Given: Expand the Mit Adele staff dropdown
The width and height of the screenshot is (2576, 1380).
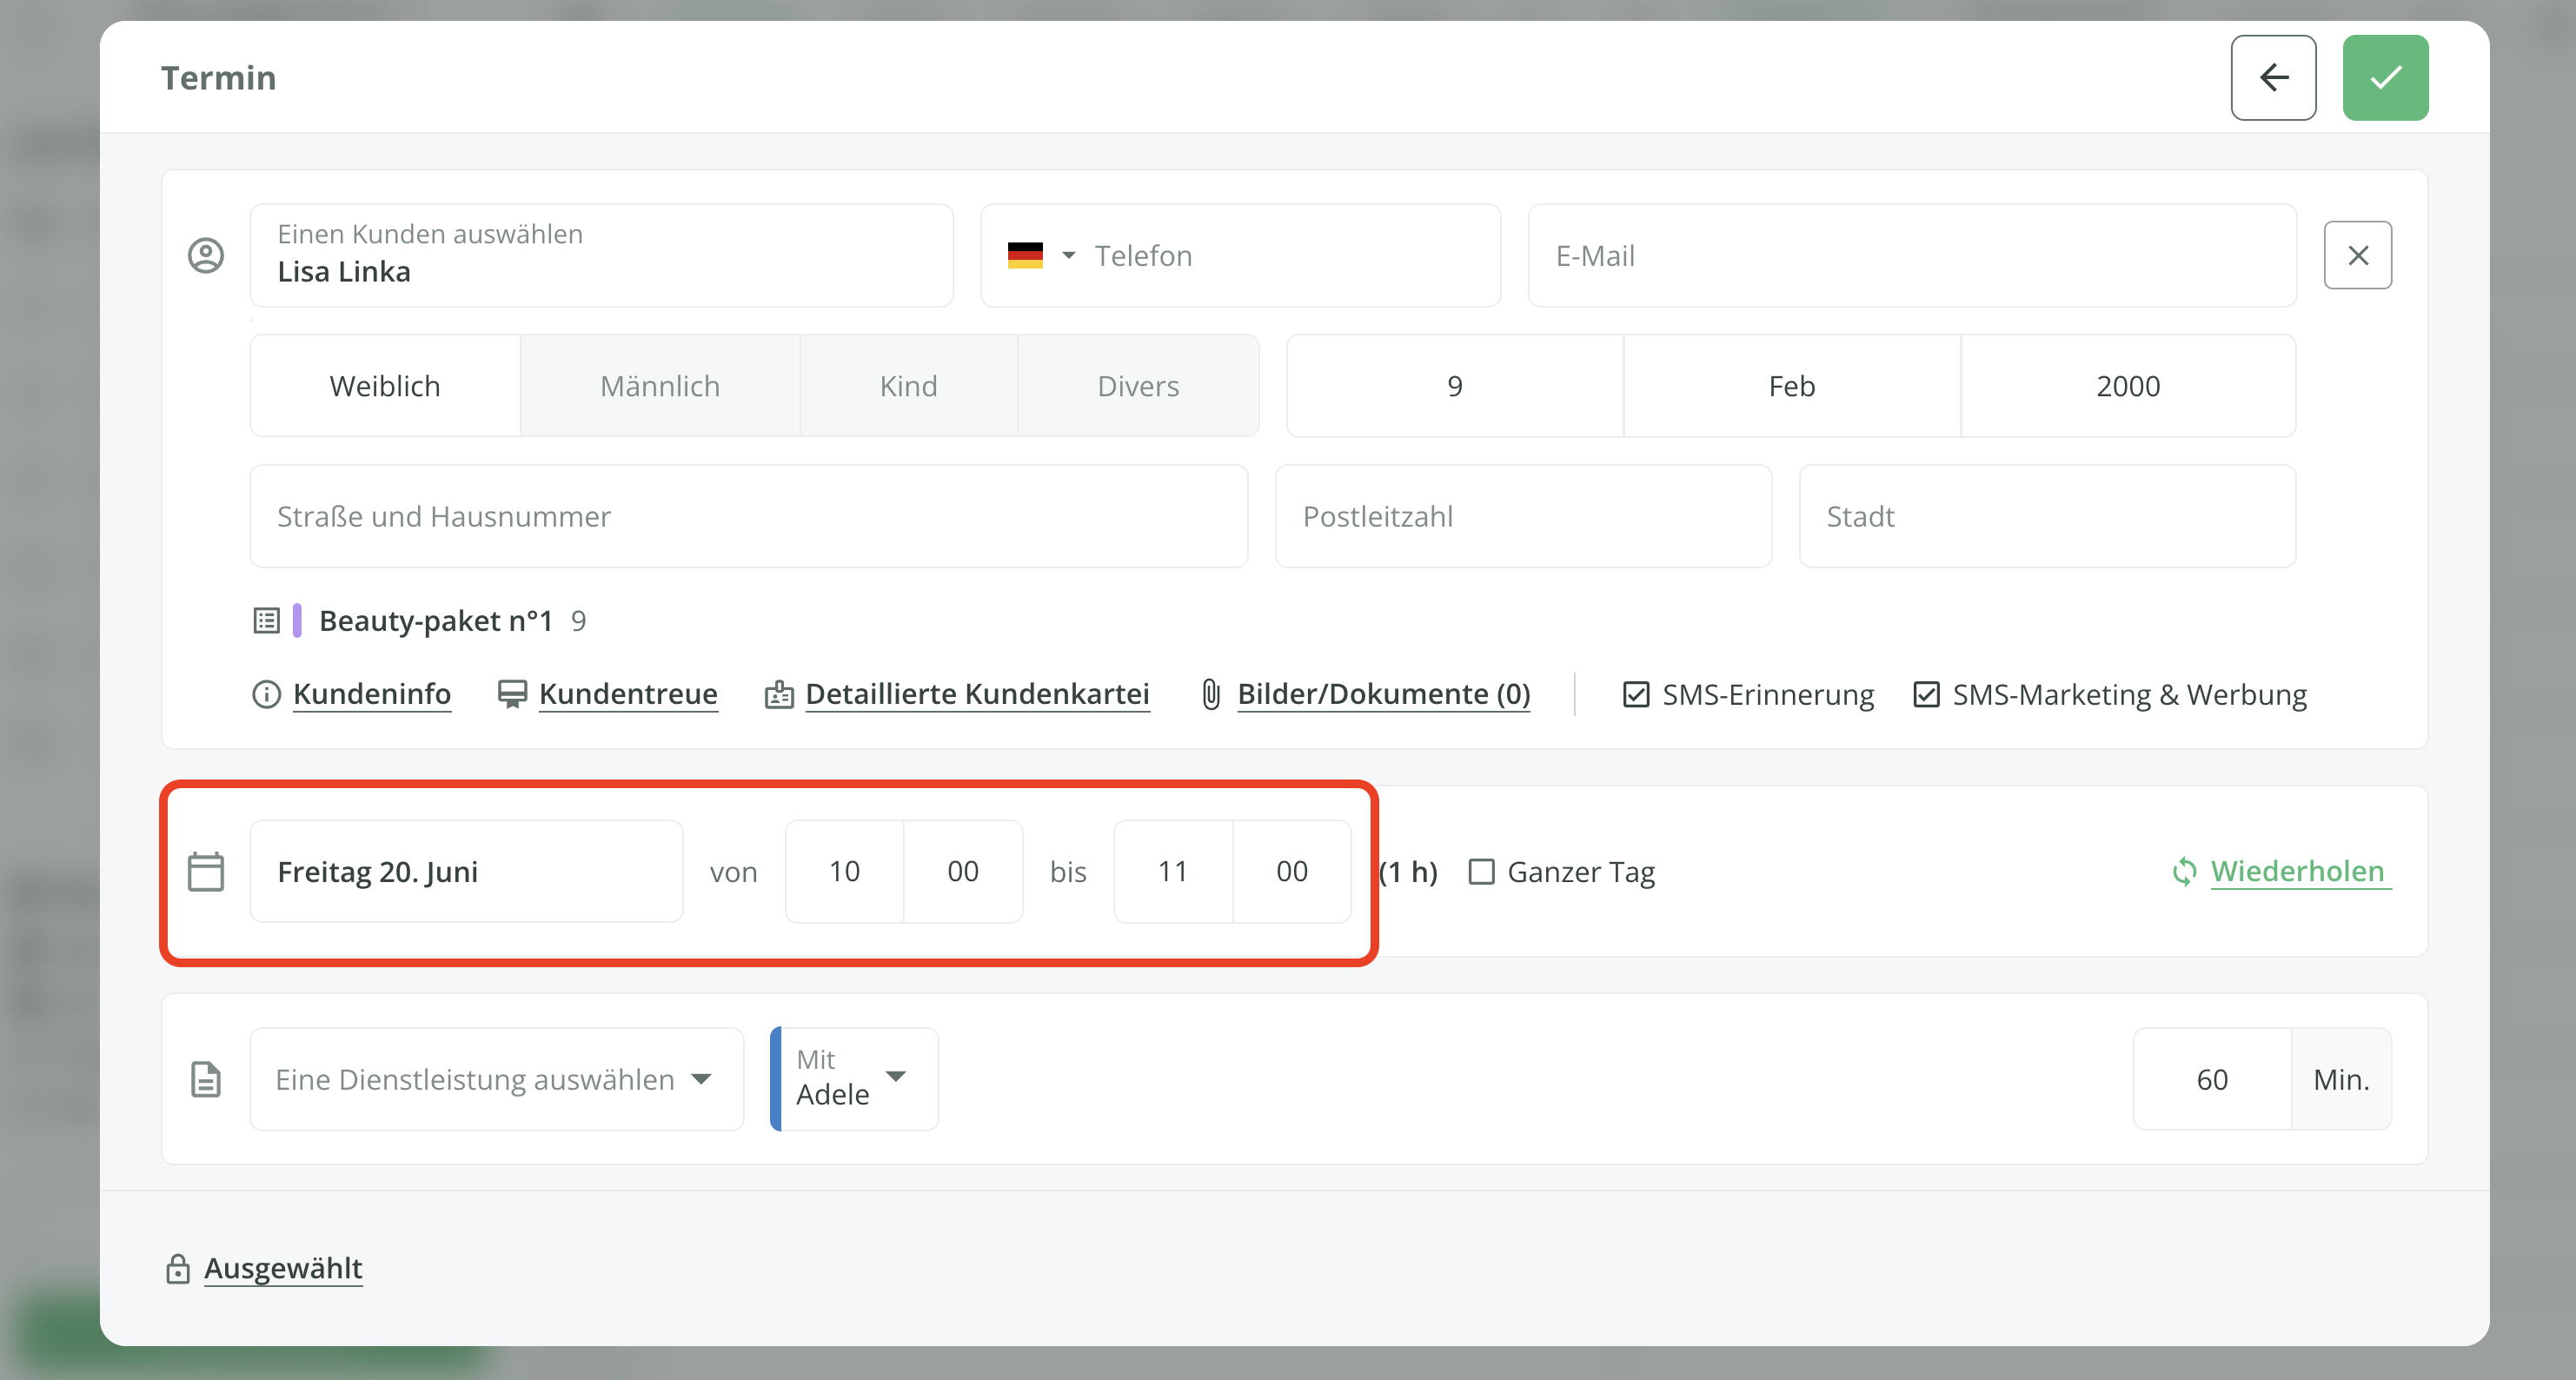Looking at the screenshot, I should (x=854, y=1079).
